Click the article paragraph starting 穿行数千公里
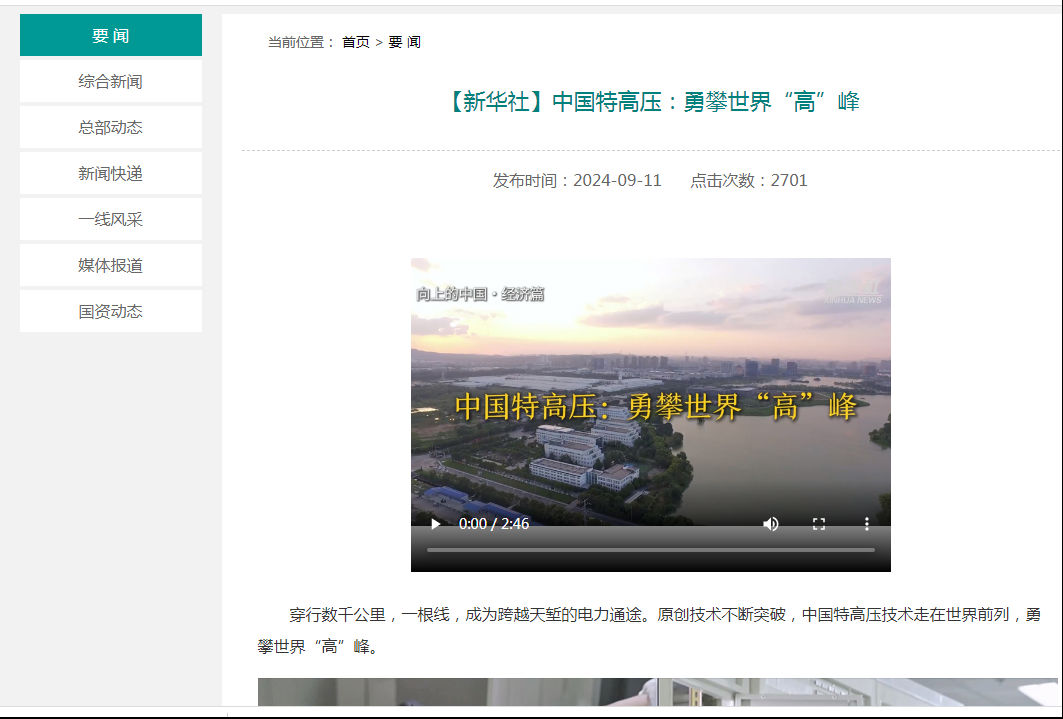The height and width of the screenshot is (719, 1063). [x=649, y=630]
